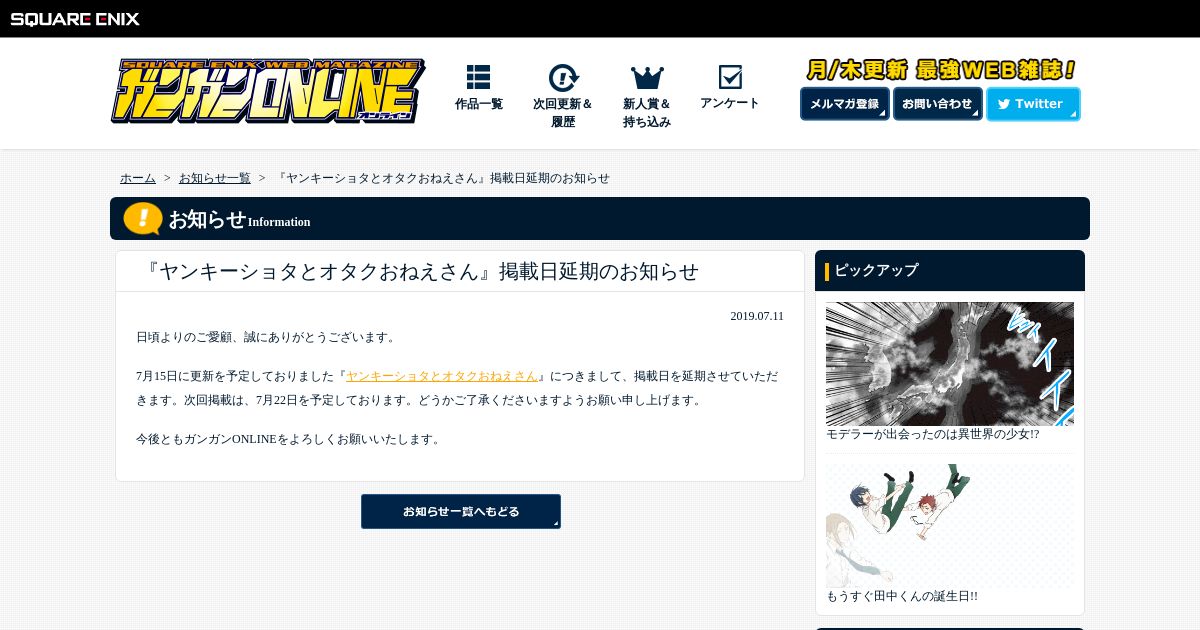Screen dimensions: 1200x630
Task: Open the Gangan ONLINE home logo
Action: [268, 91]
